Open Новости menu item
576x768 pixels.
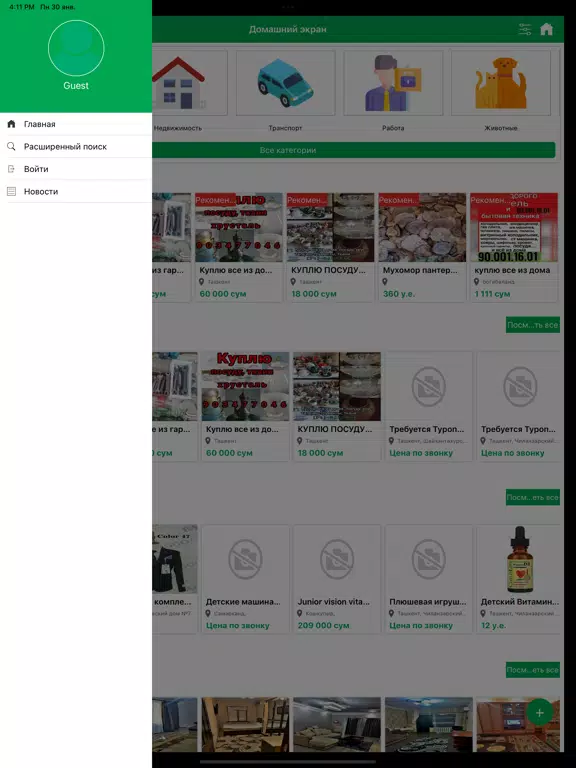pyautogui.click(x=76, y=192)
